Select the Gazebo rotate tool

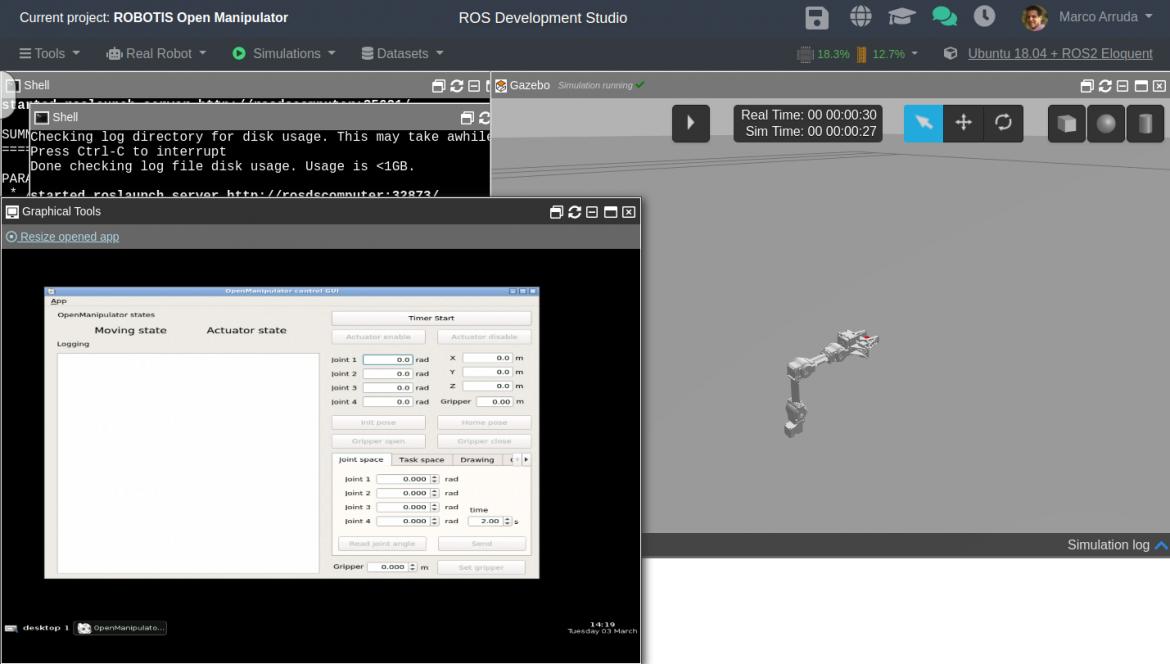(1004, 123)
